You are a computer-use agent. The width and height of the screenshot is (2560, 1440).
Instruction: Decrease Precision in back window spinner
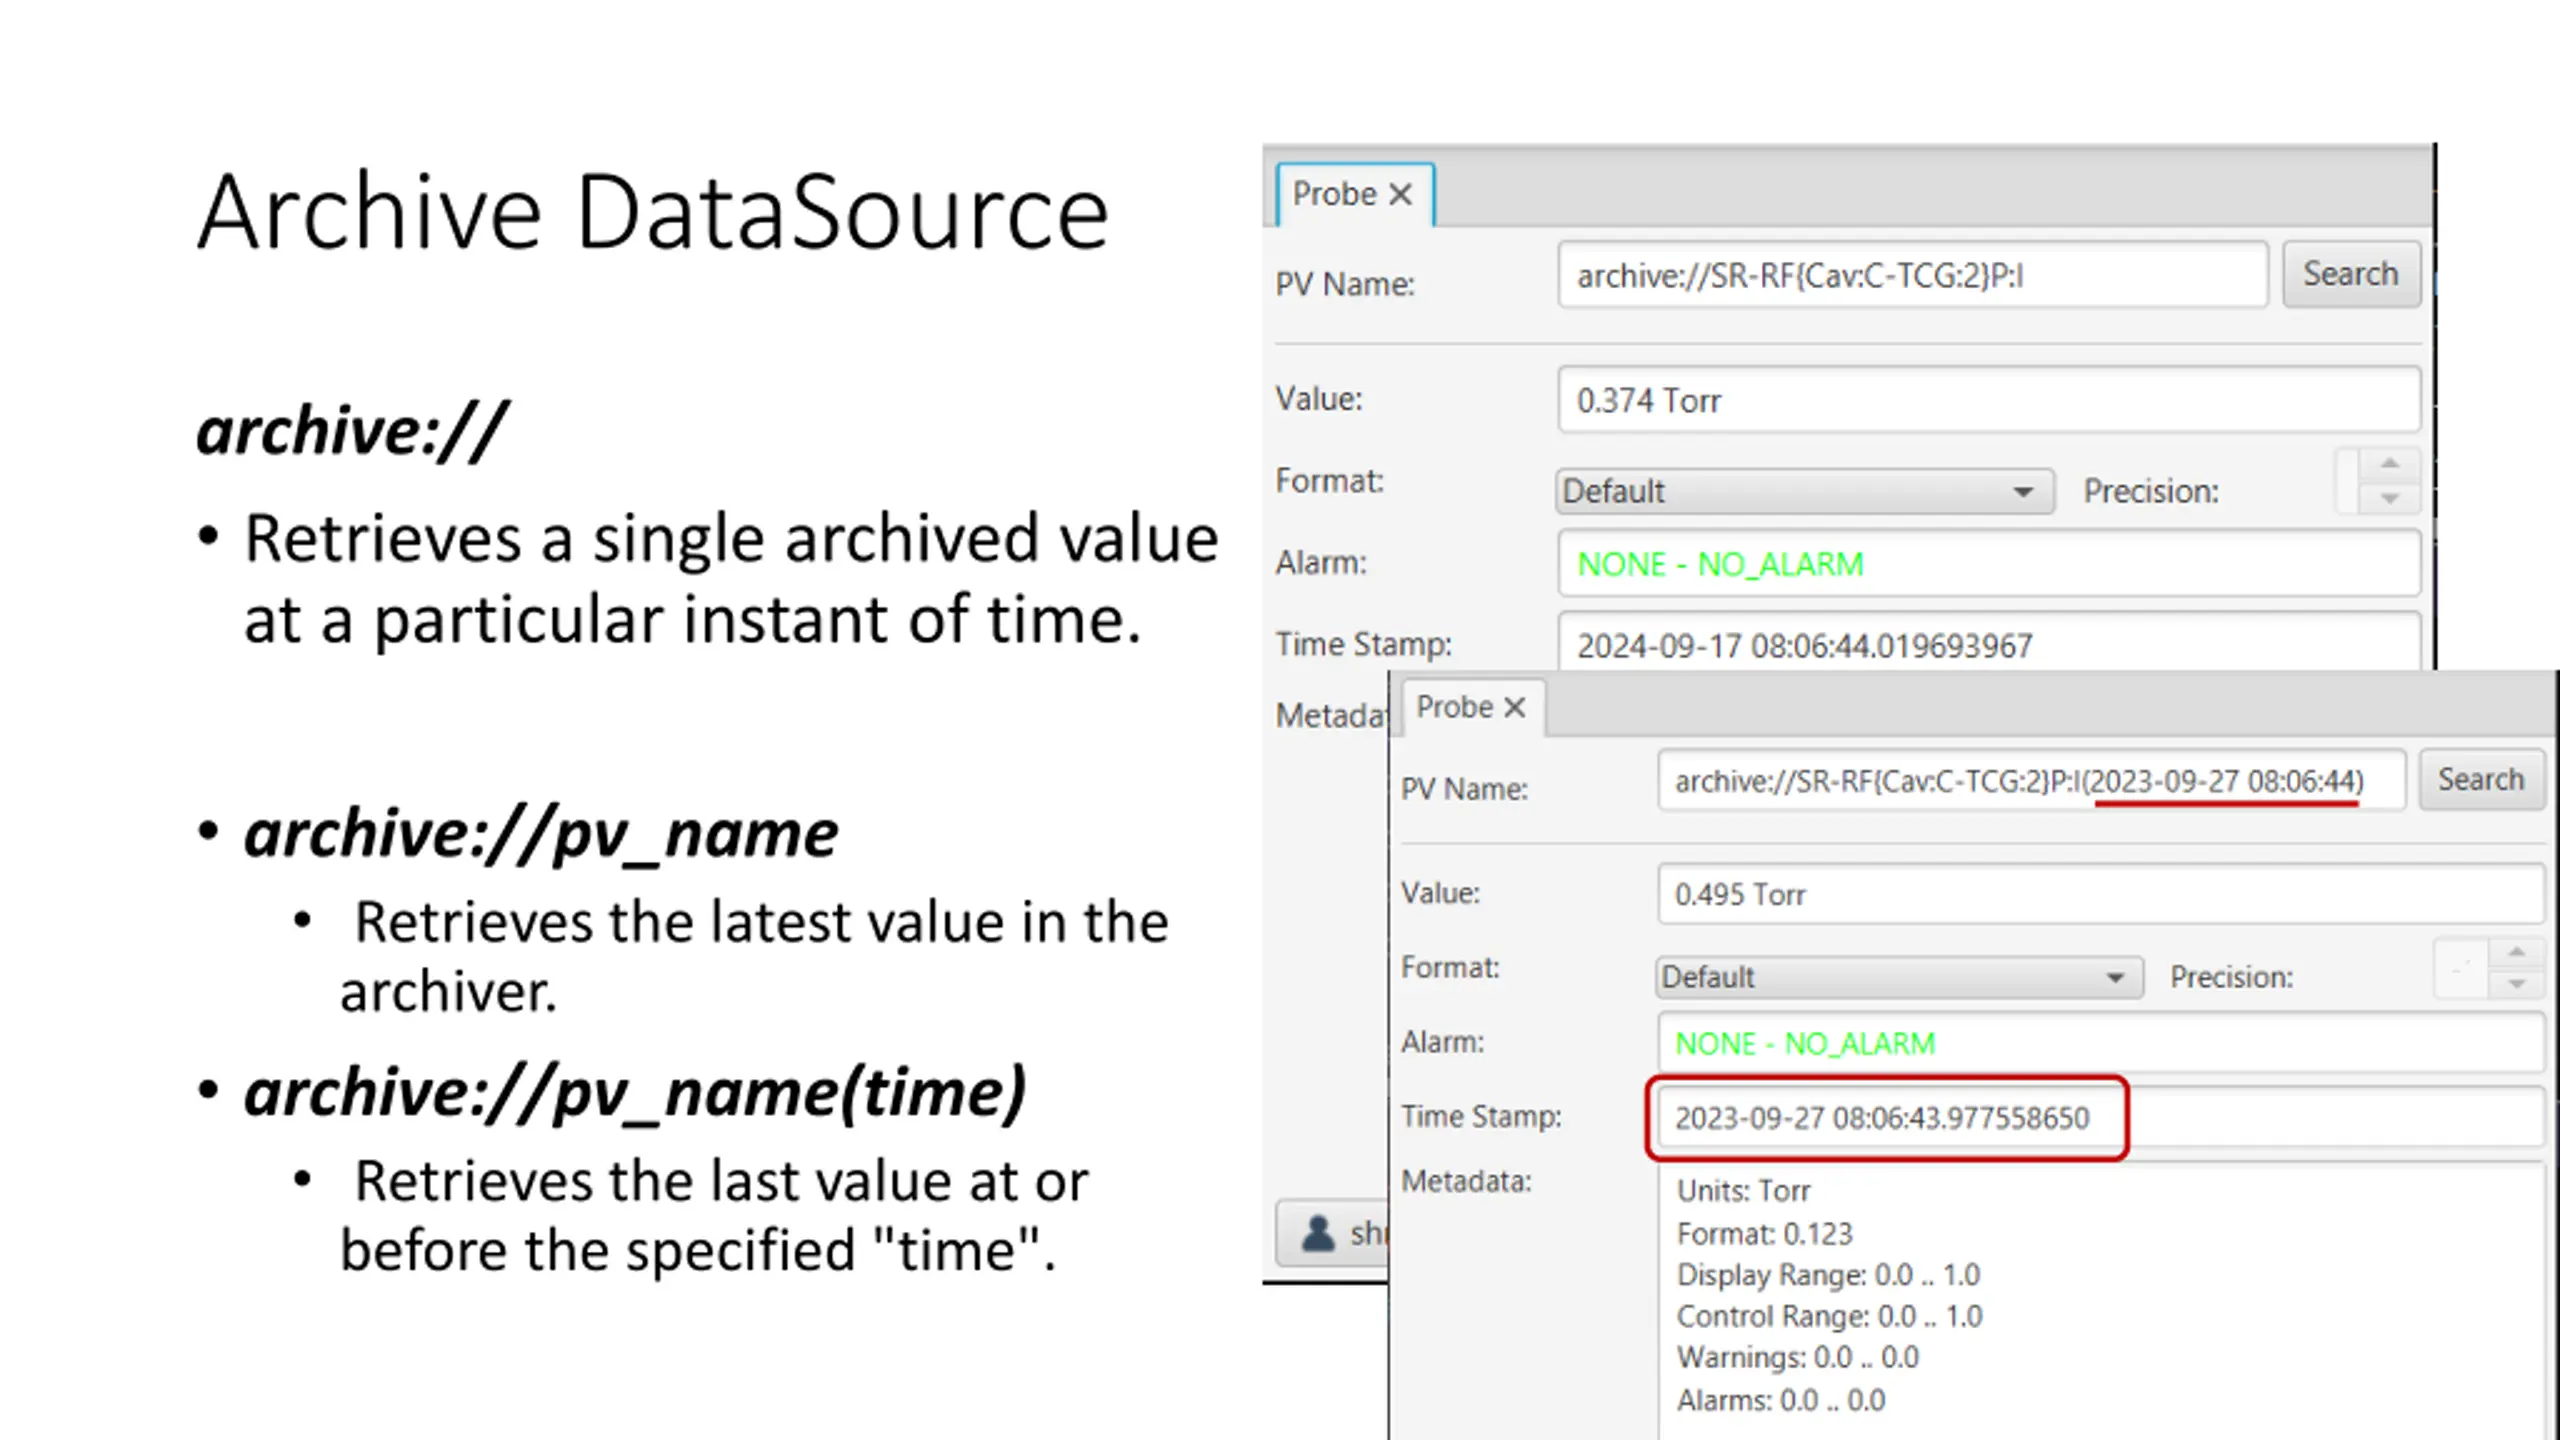point(2390,498)
